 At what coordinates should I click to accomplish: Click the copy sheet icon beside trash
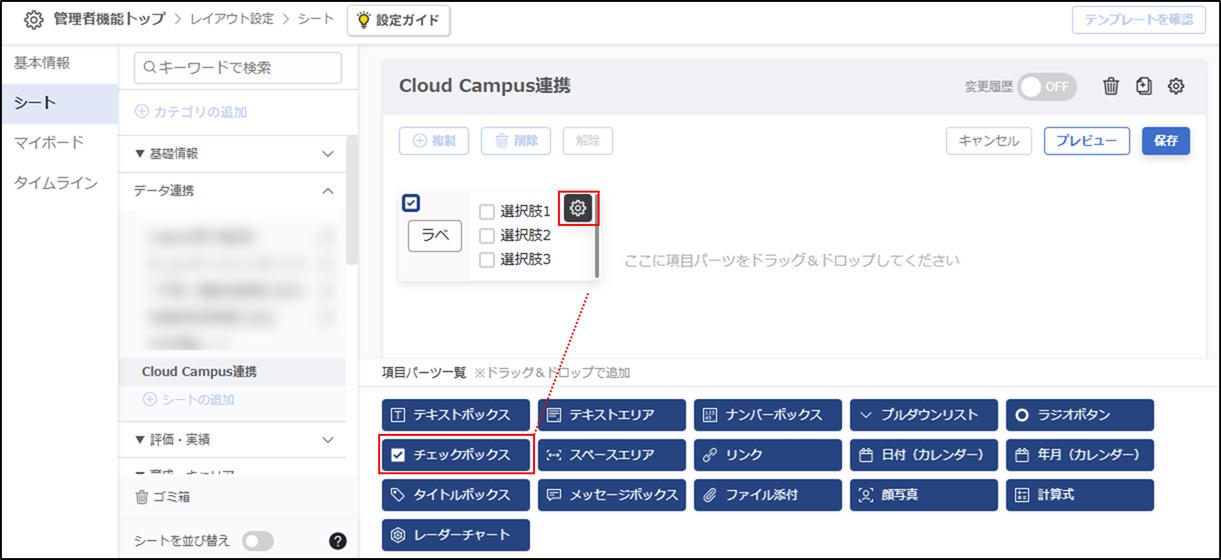click(1144, 86)
